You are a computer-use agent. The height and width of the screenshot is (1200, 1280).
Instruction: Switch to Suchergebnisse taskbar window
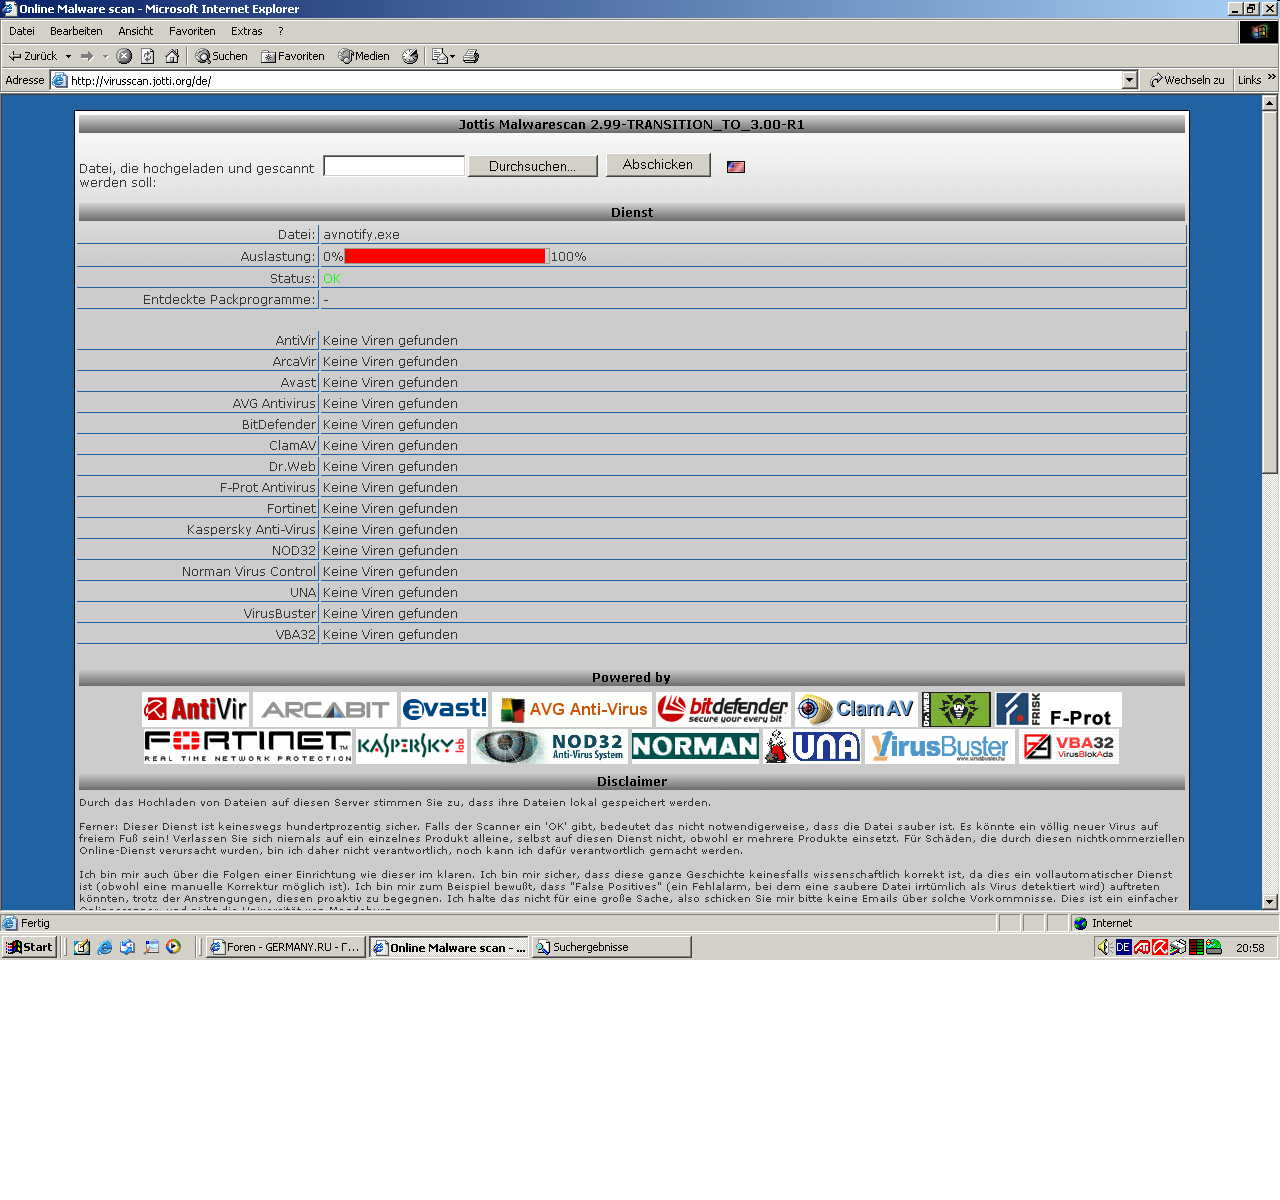pyautogui.click(x=611, y=947)
